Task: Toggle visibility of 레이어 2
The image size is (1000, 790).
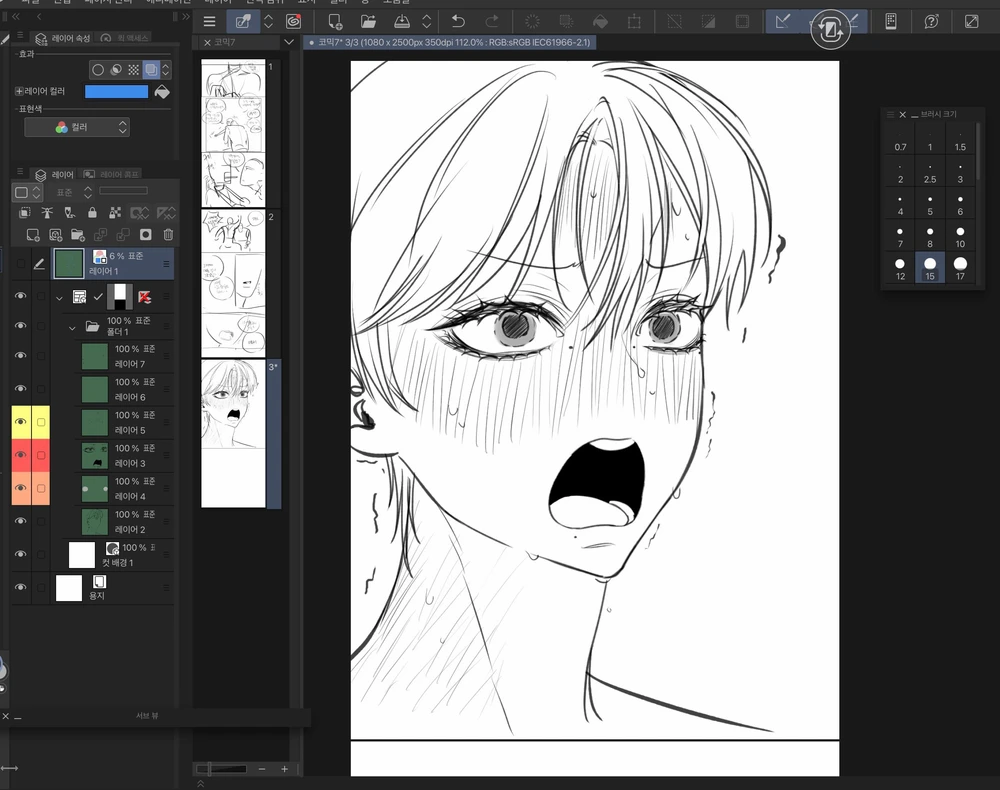Action: (20, 521)
